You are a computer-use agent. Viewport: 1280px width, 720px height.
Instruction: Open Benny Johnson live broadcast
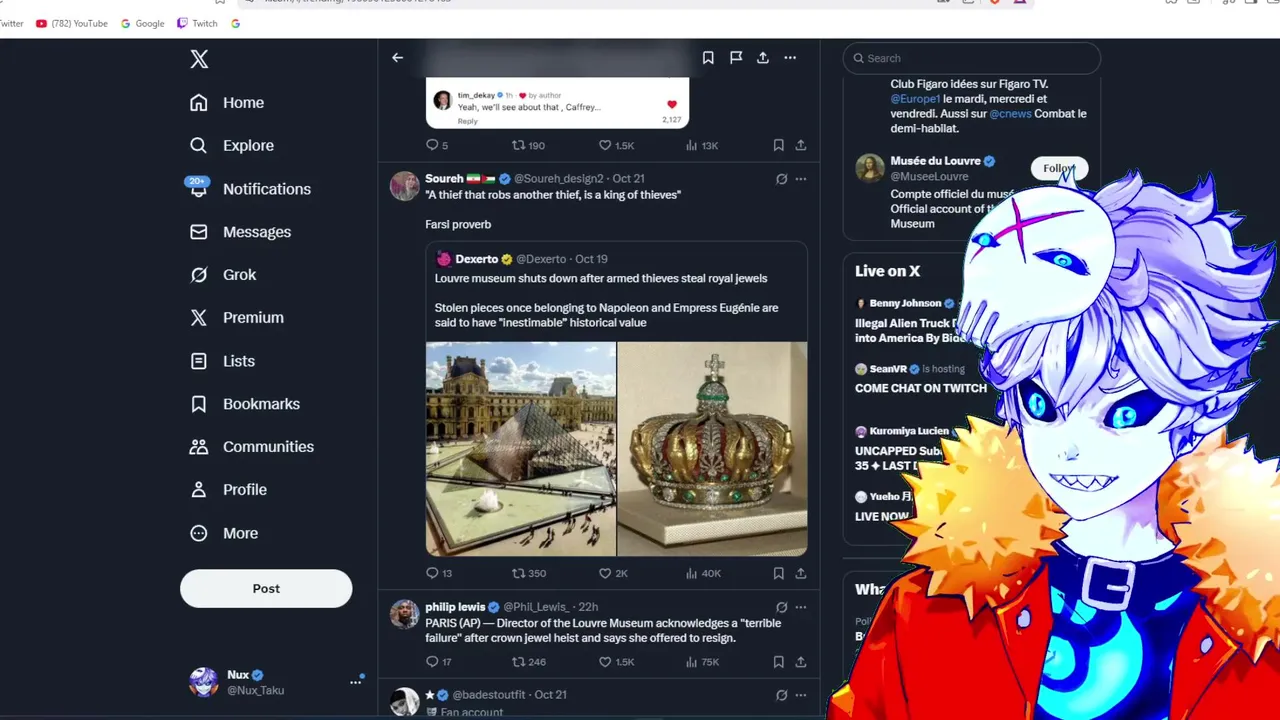(906, 319)
